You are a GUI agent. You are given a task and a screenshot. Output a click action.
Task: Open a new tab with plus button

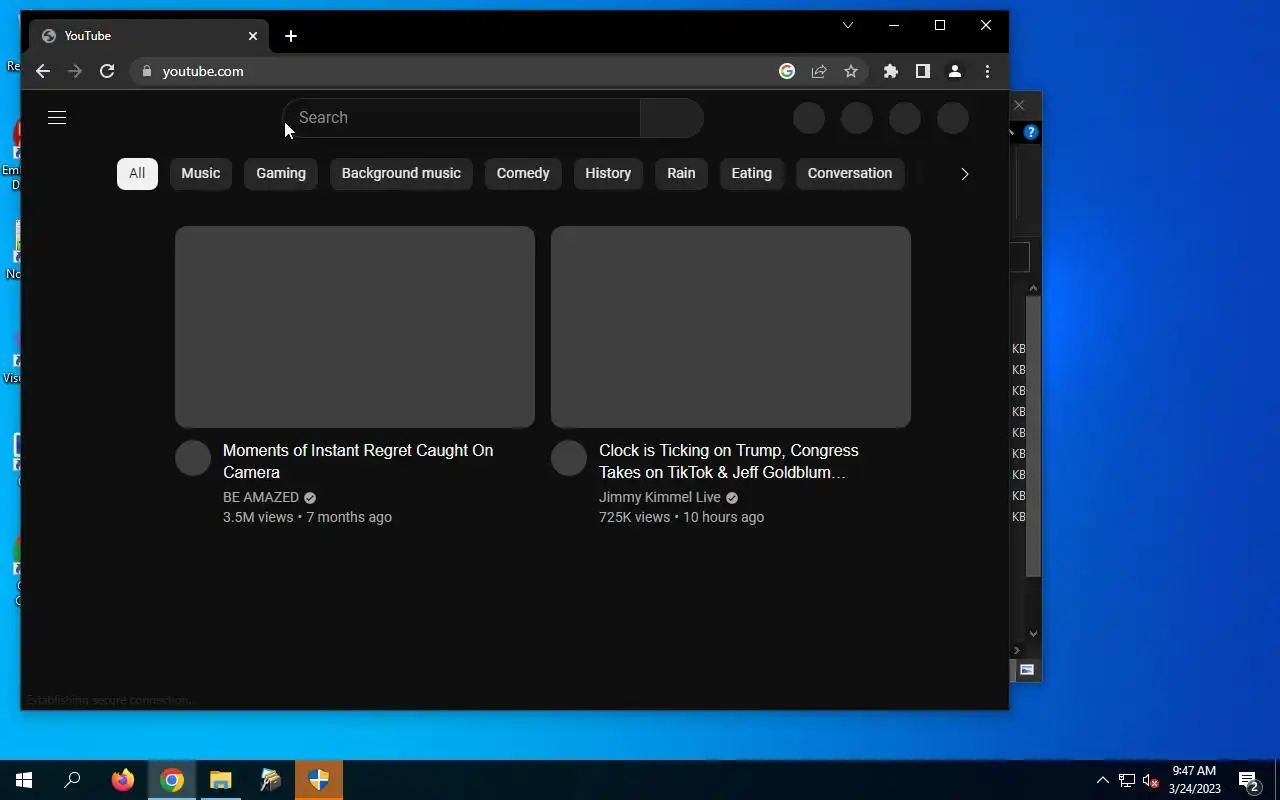click(x=291, y=36)
